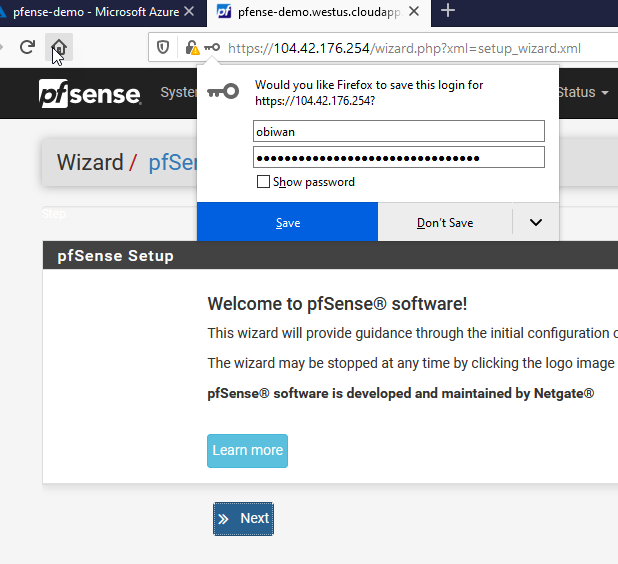Screen dimensions: 618x564
Task: Click the Welcome to pfSense software heading
Action: tap(337, 303)
